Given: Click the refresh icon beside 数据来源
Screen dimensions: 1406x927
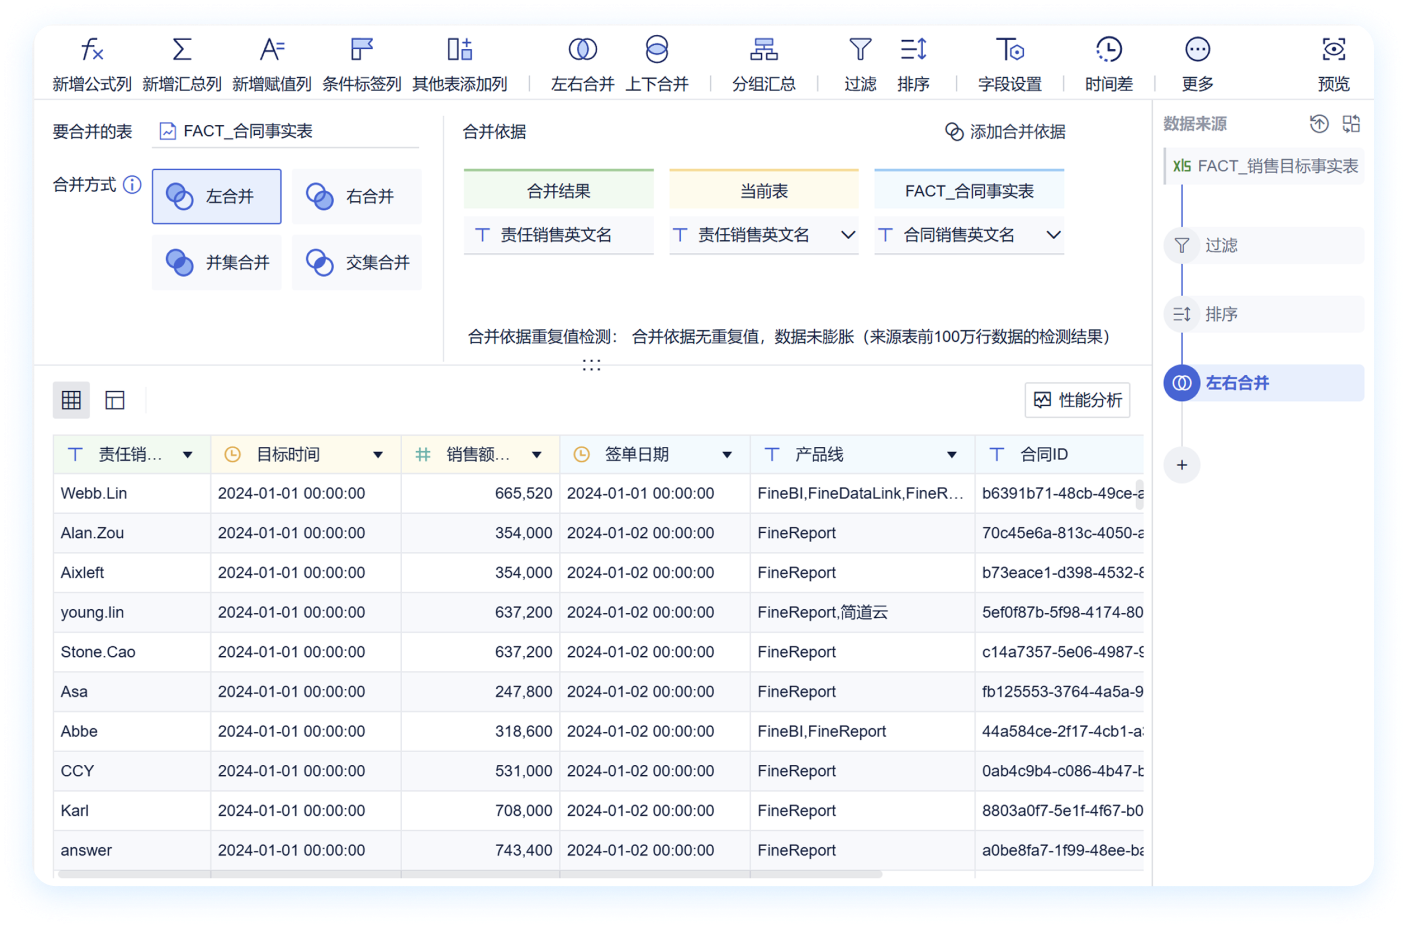Looking at the screenshot, I should click(x=1319, y=124).
